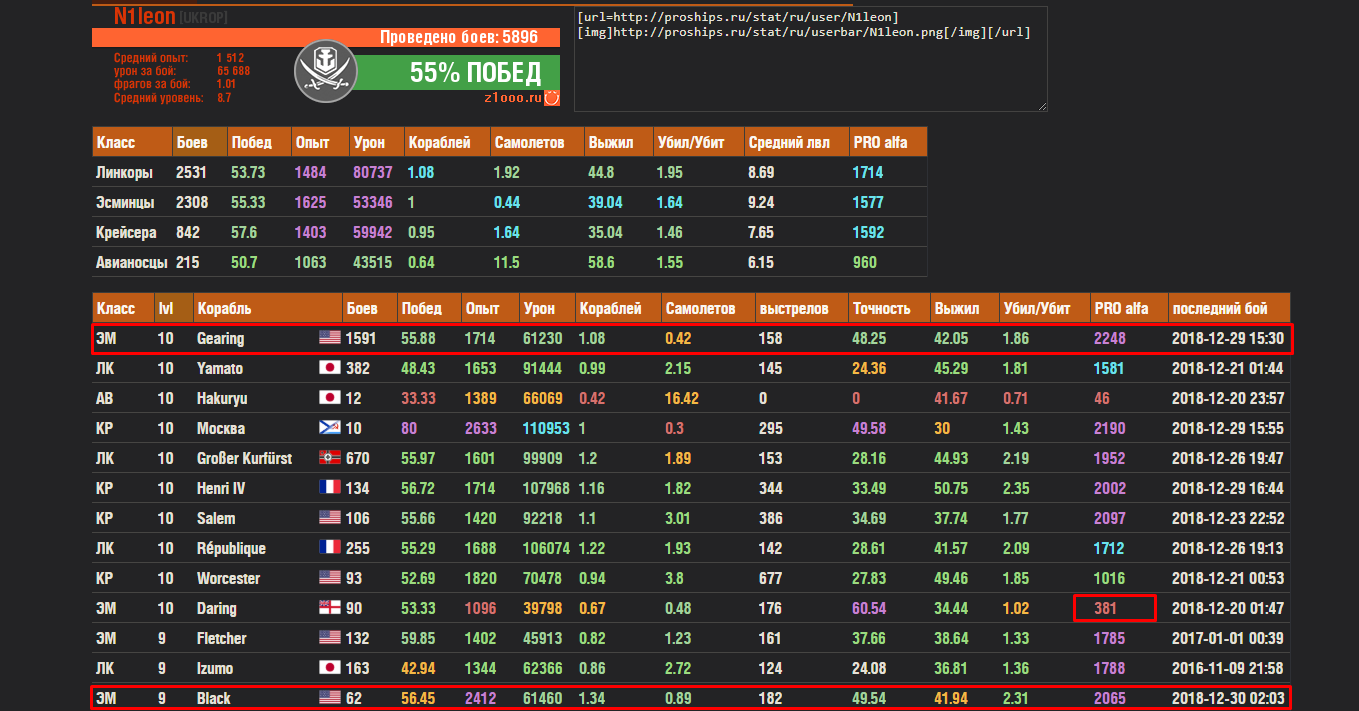Click the Fletcher ship name

[222, 638]
